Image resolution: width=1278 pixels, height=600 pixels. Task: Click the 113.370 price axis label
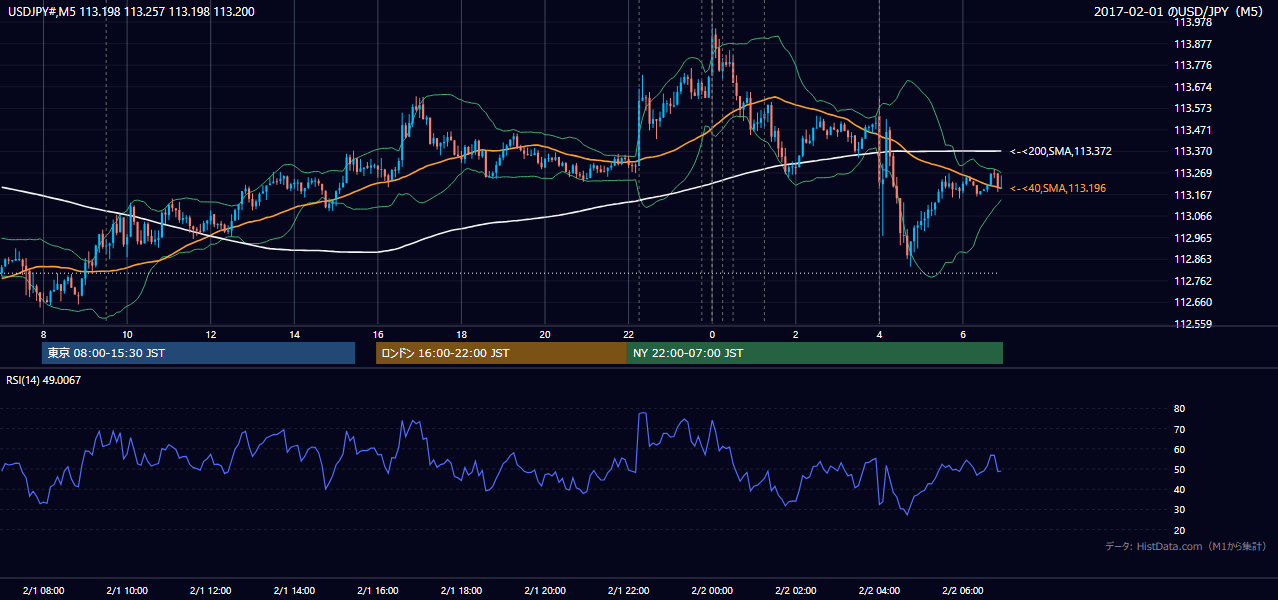click(1194, 151)
